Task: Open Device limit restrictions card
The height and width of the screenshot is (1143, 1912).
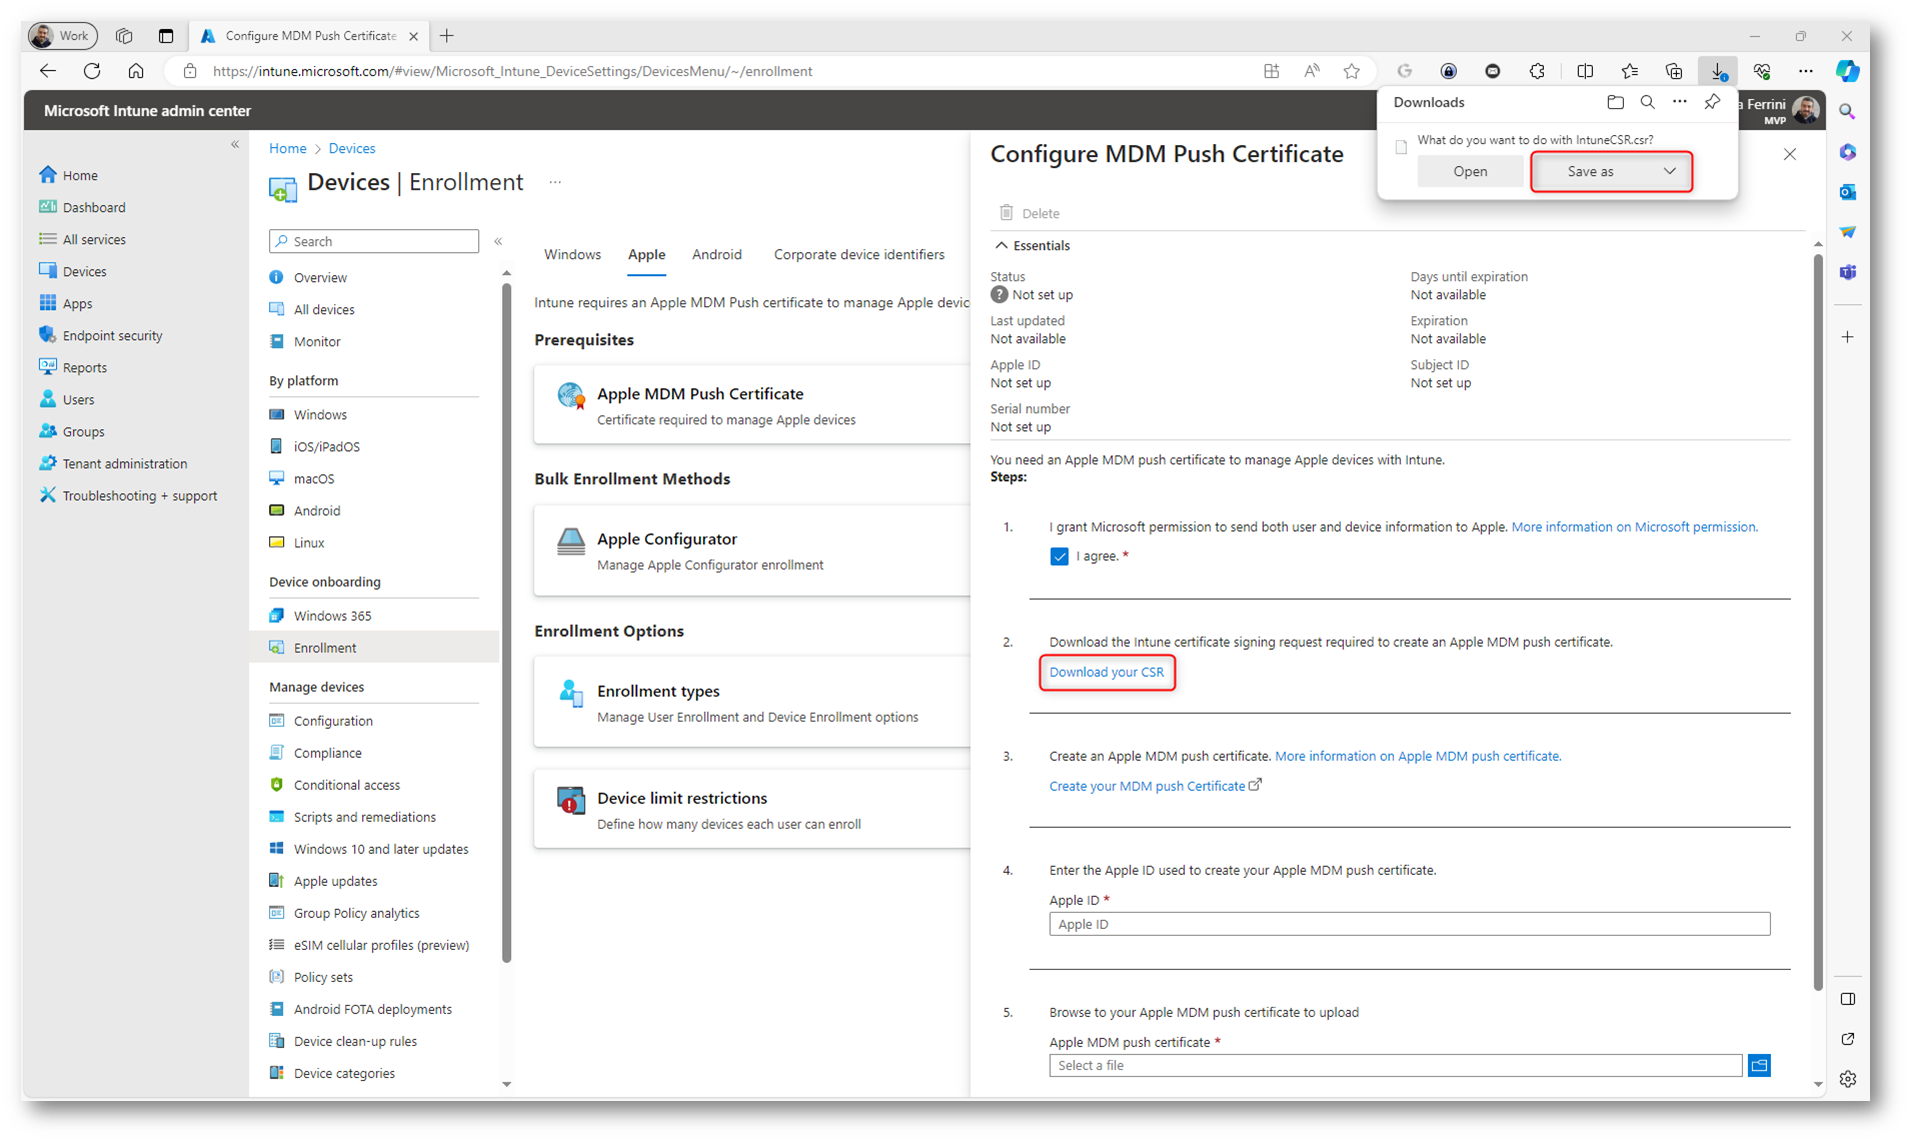Action: click(752, 809)
